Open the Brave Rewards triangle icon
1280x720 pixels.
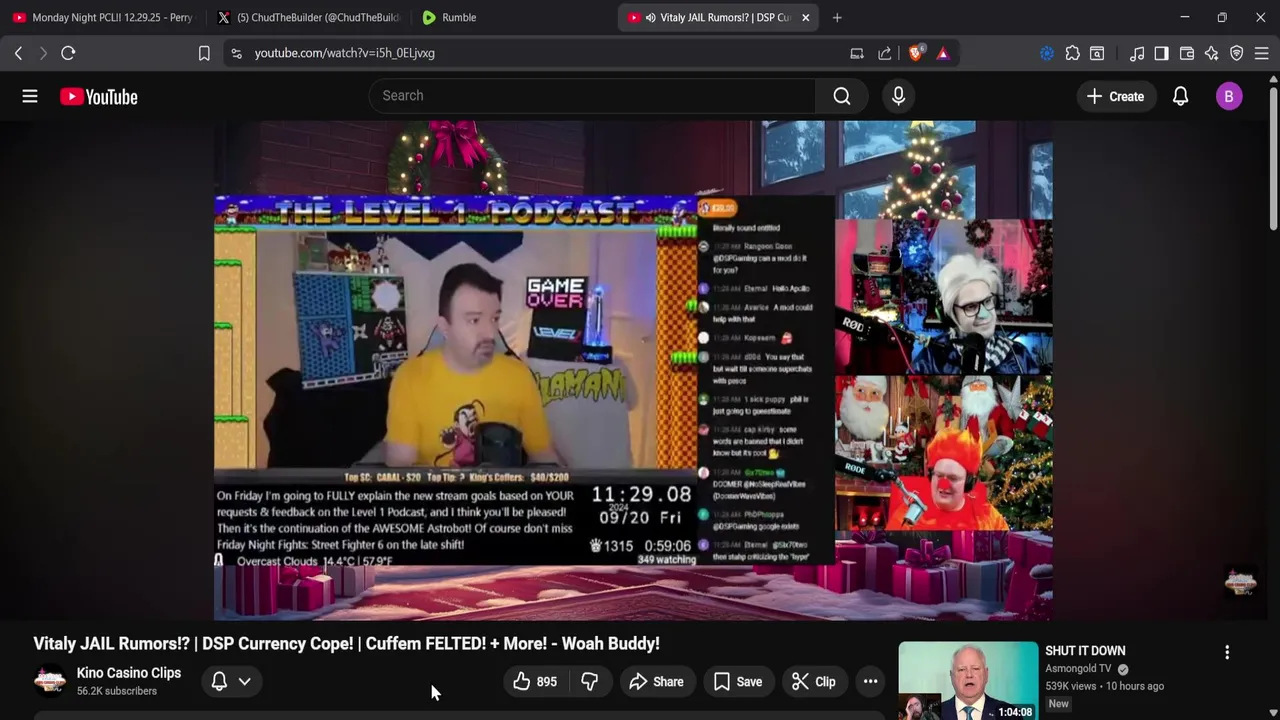pyautogui.click(x=943, y=53)
